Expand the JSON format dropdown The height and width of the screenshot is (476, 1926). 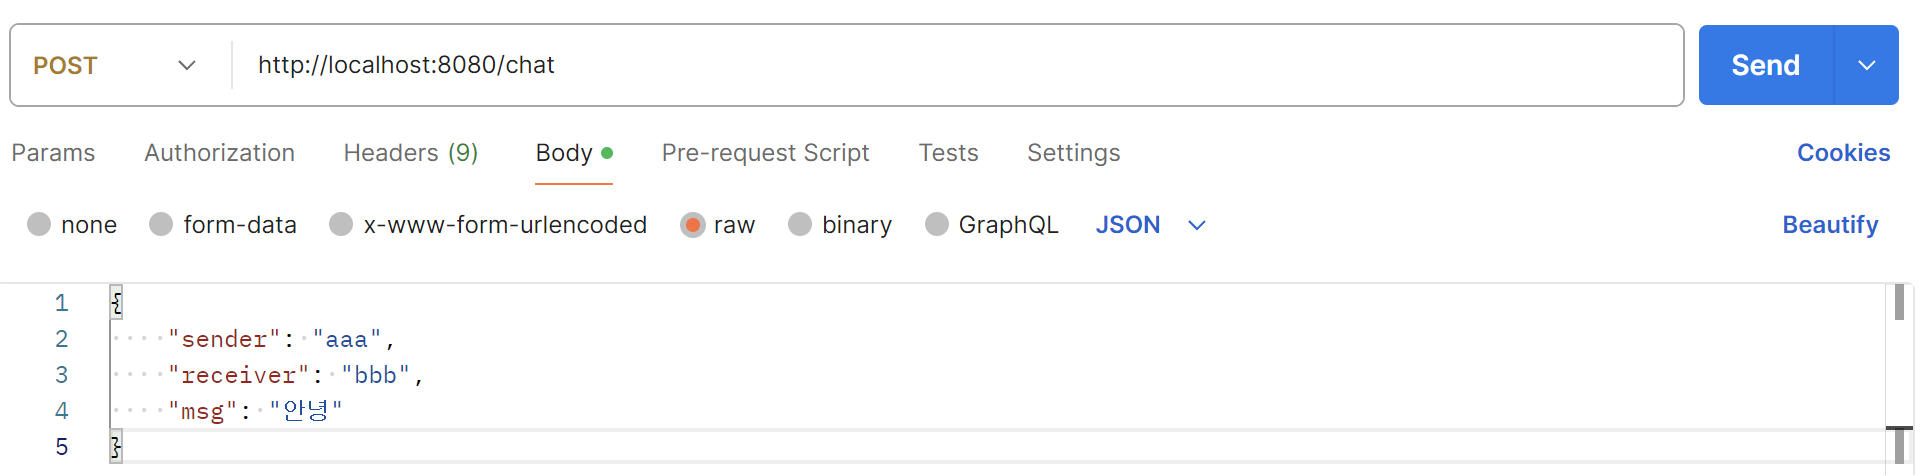pos(1151,225)
